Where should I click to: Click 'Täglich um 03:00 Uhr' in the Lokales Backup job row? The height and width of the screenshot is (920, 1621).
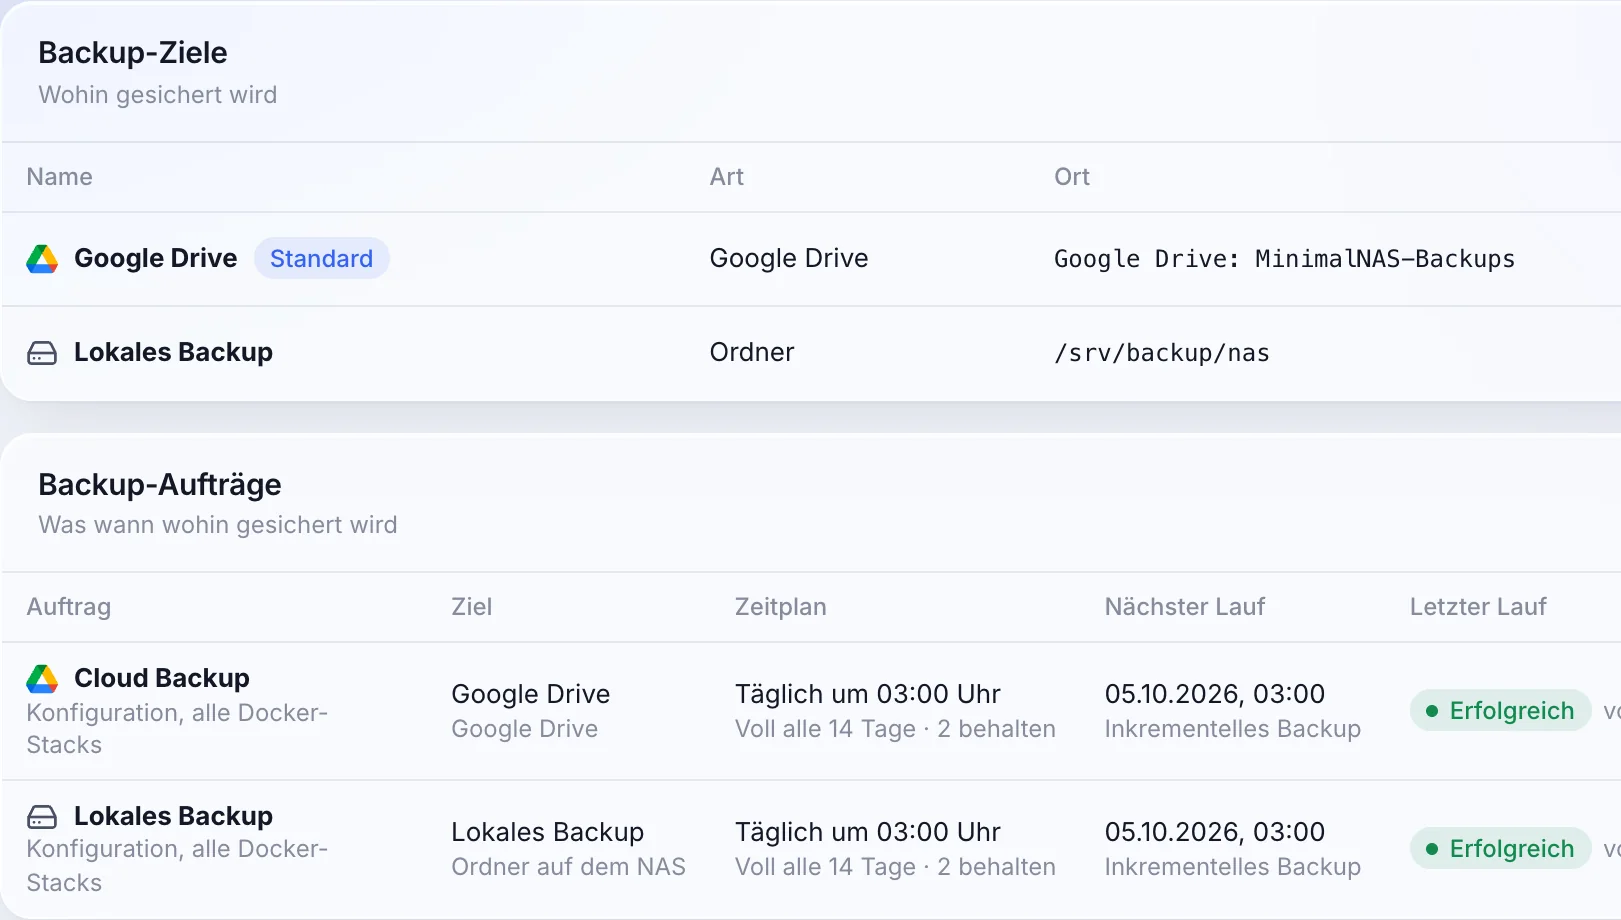click(x=868, y=832)
